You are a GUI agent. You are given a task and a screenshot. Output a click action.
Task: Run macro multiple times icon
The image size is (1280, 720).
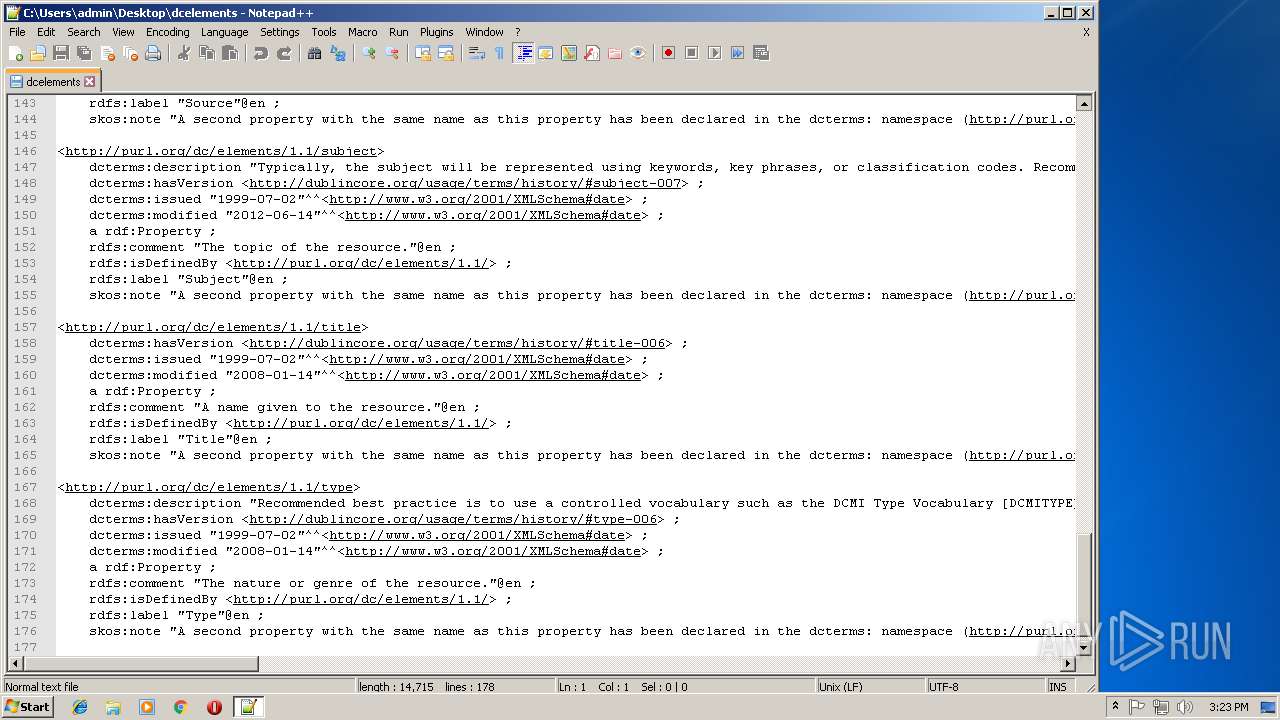[737, 53]
